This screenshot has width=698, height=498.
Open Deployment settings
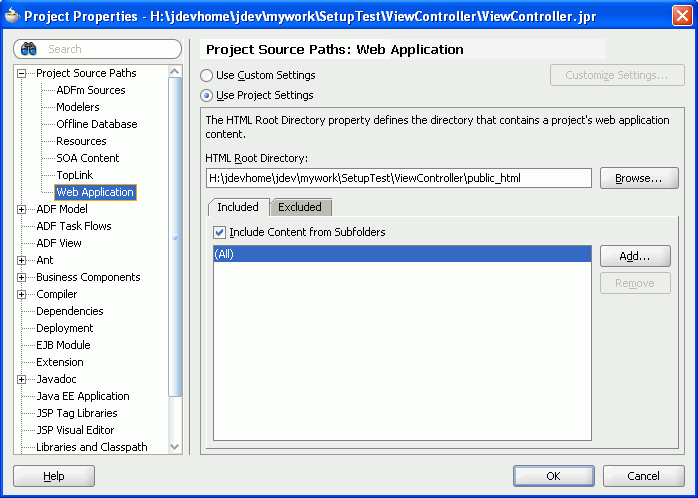(x=65, y=328)
